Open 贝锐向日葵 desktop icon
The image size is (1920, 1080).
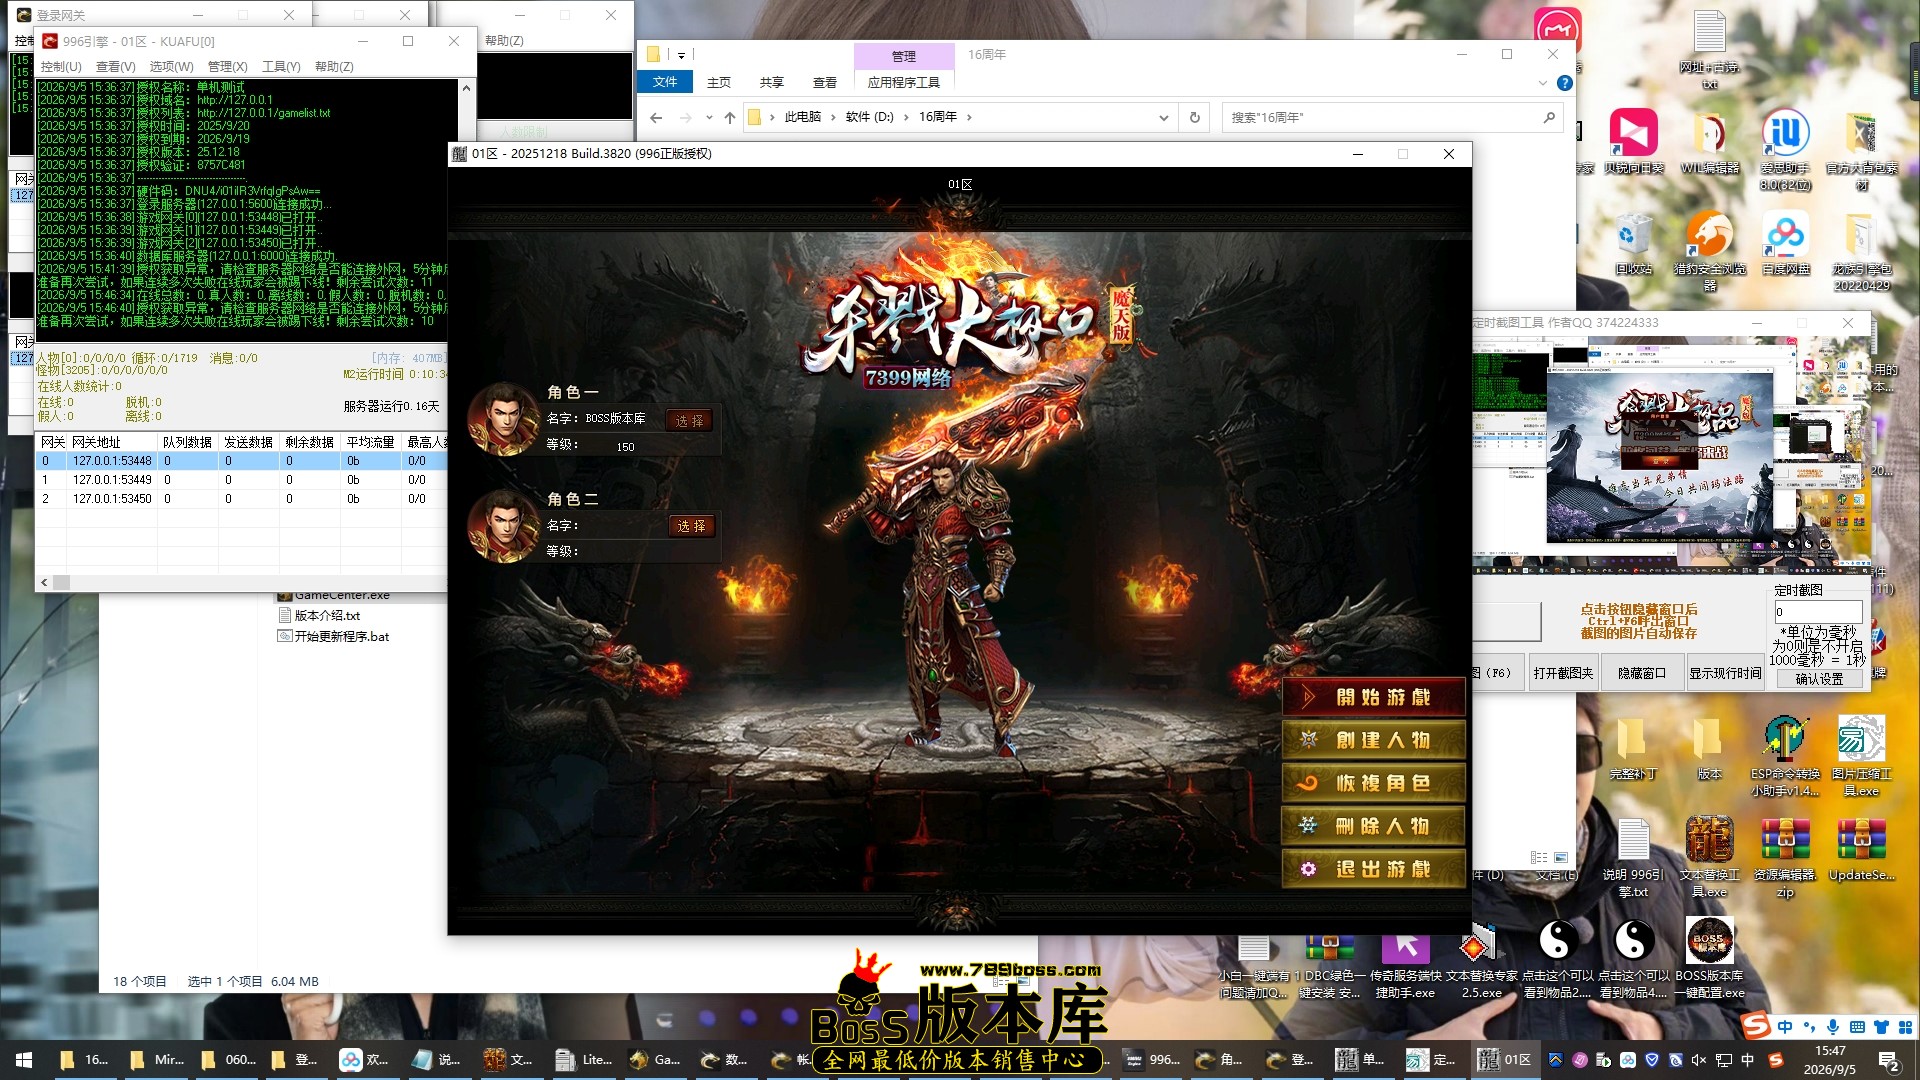pos(1634,142)
